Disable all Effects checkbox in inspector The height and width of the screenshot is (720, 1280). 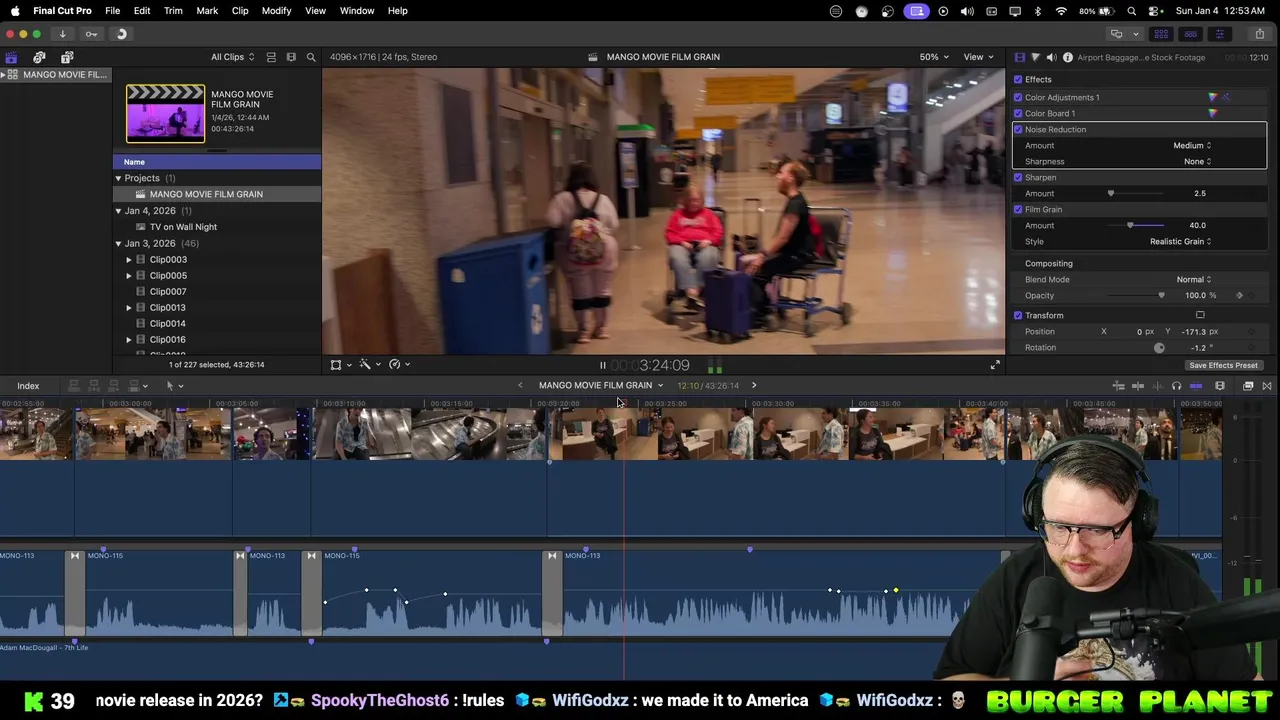[x=1018, y=79]
